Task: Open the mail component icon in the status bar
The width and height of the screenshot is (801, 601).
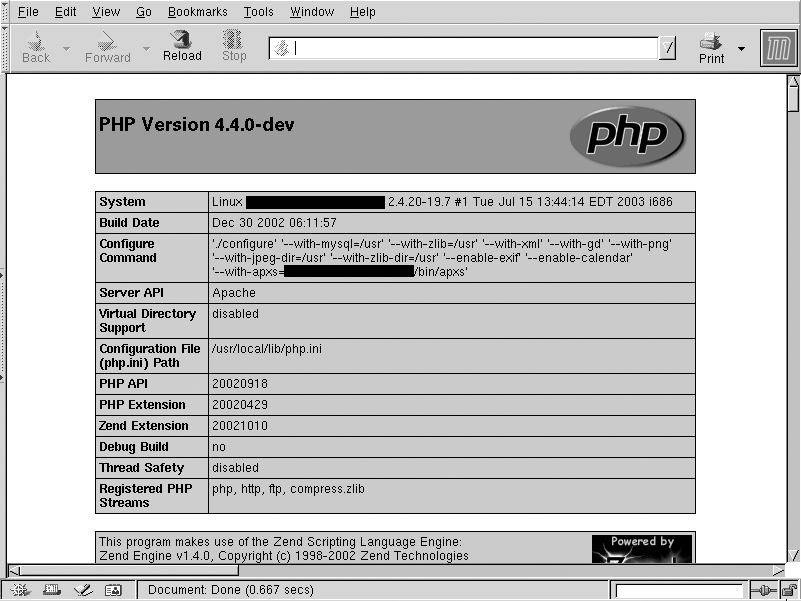Action: tap(52, 590)
